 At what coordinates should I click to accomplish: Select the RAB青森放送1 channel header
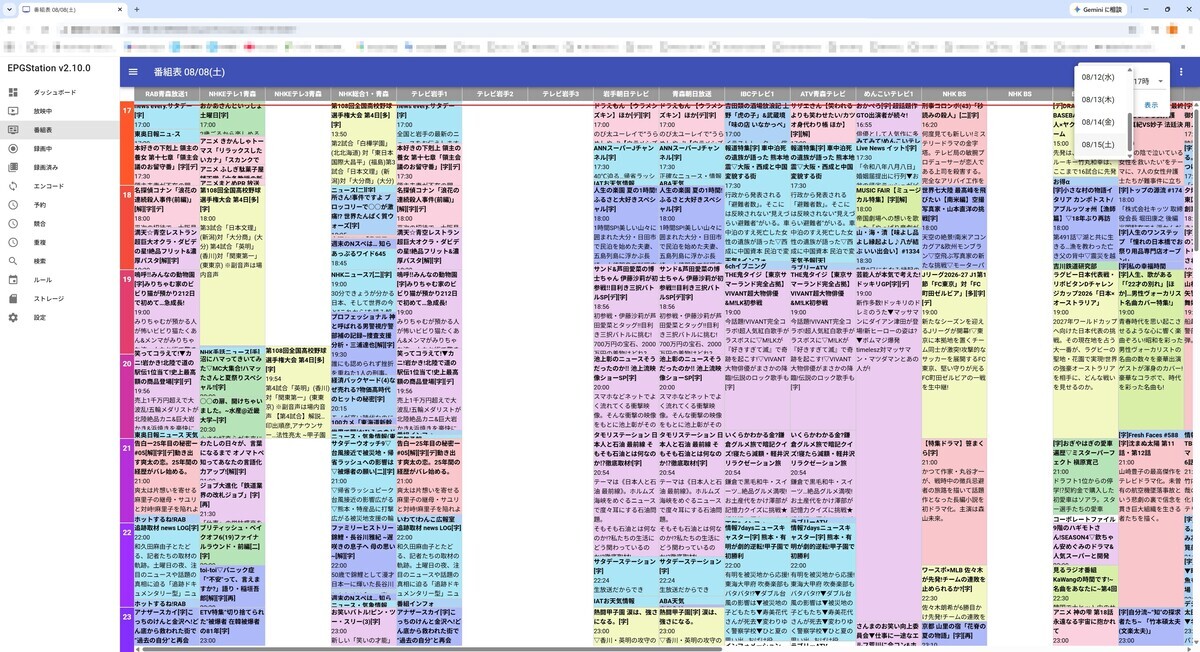coord(165,94)
